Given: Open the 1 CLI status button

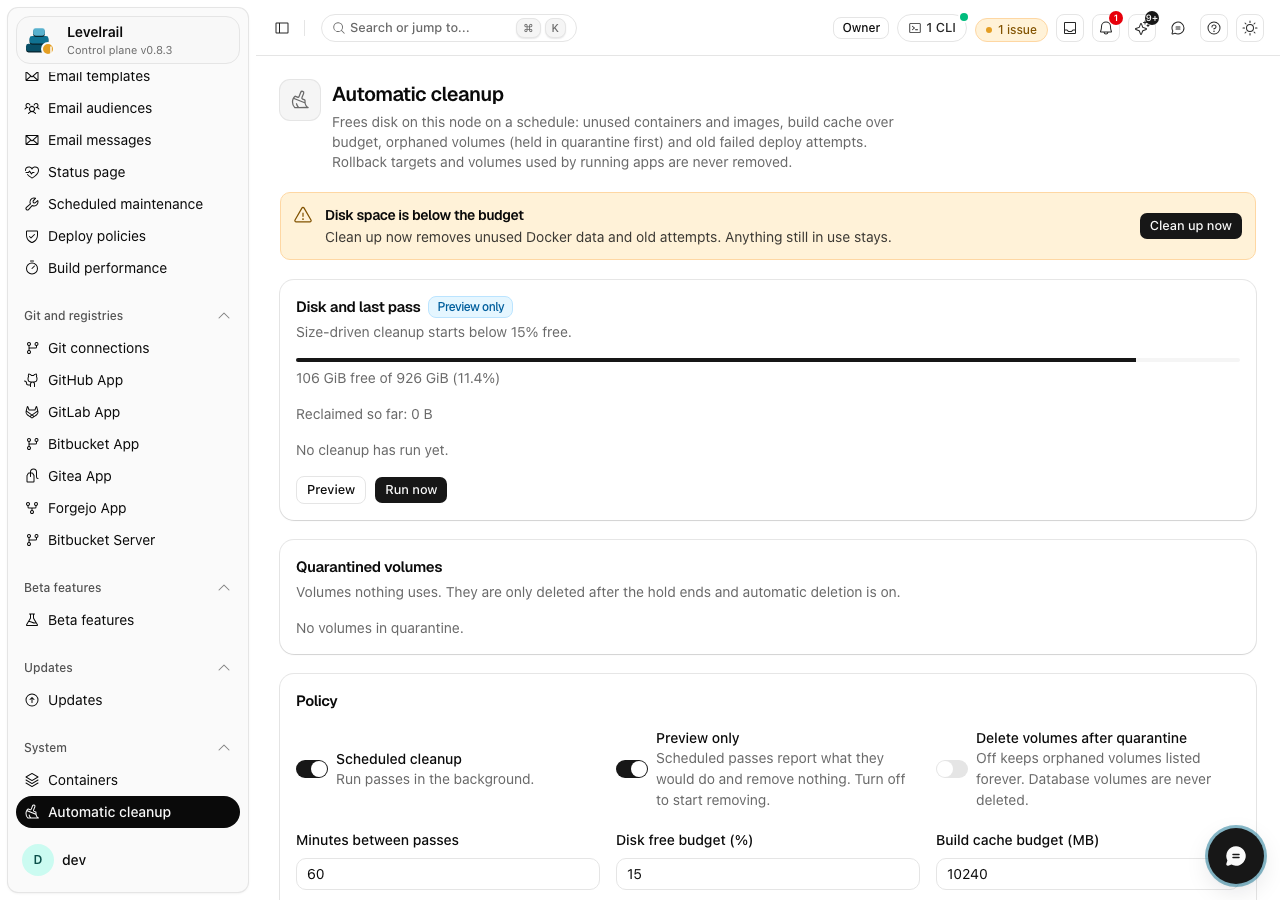Looking at the screenshot, I should pyautogui.click(x=932, y=28).
